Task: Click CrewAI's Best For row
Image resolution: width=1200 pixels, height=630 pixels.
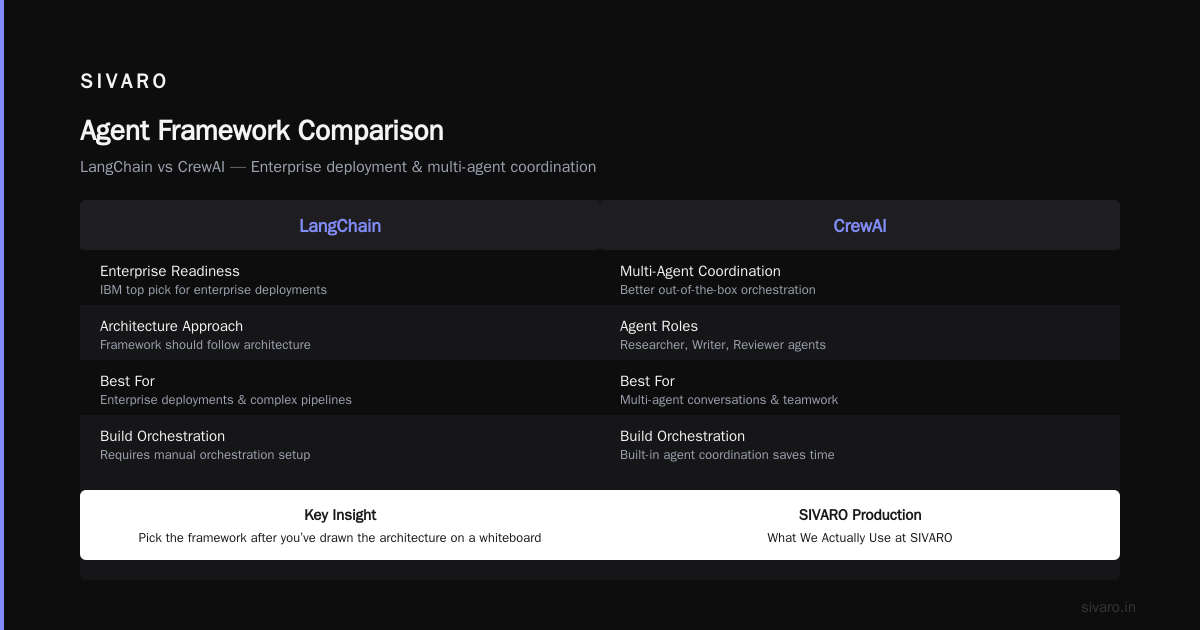Action: [x=860, y=388]
